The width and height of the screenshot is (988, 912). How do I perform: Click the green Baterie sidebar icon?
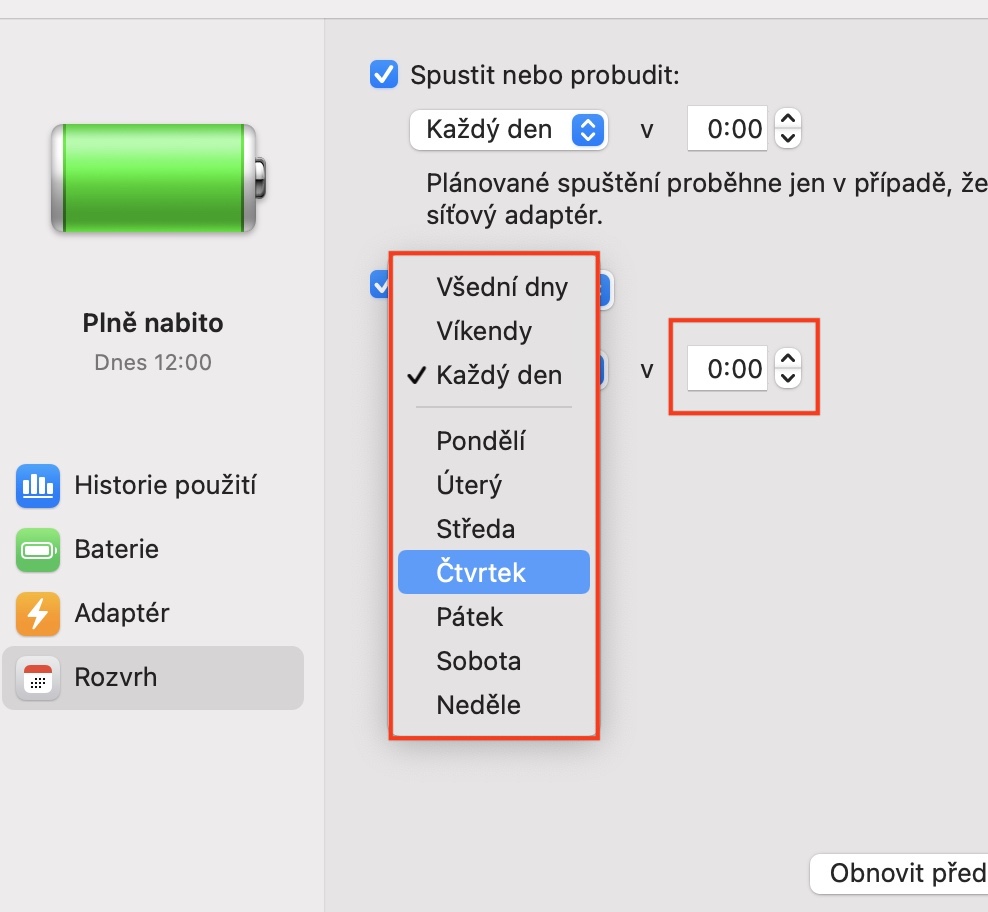click(x=38, y=550)
